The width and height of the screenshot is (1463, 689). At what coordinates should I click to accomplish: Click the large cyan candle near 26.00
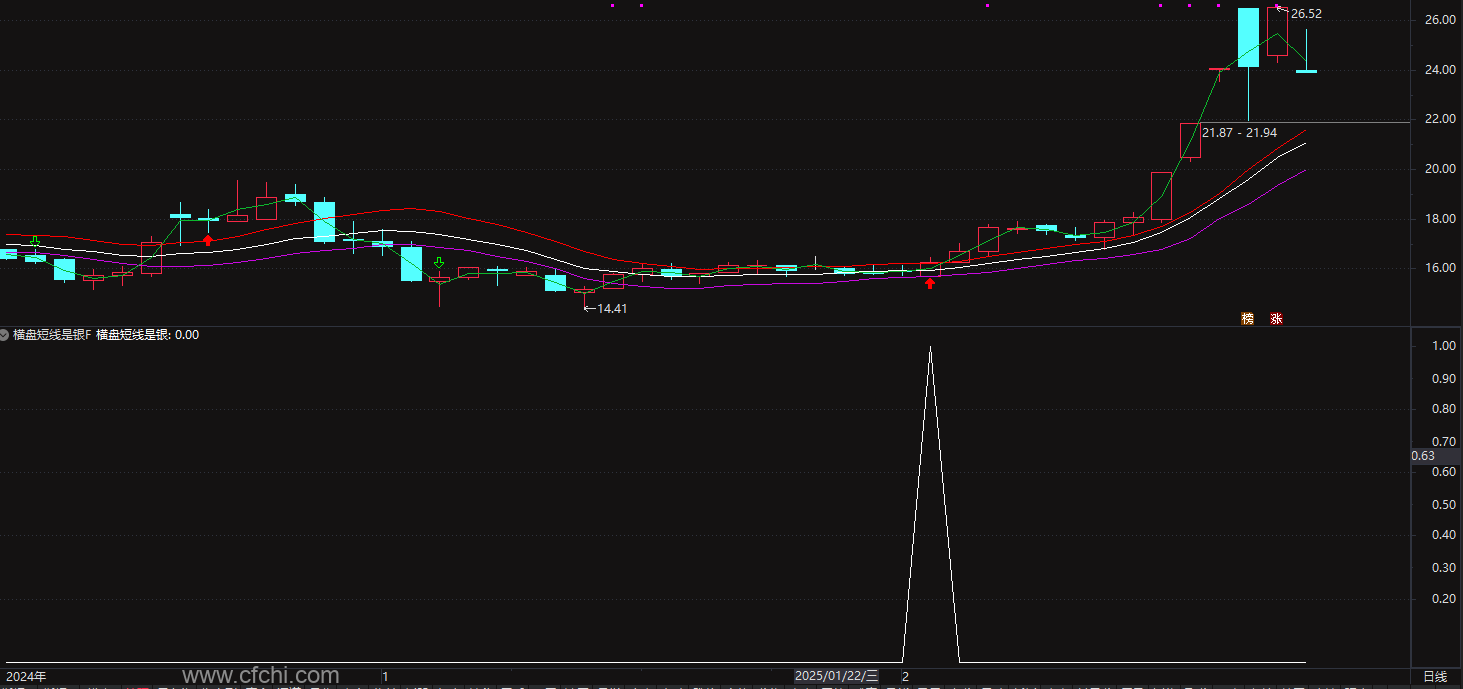click(1248, 37)
